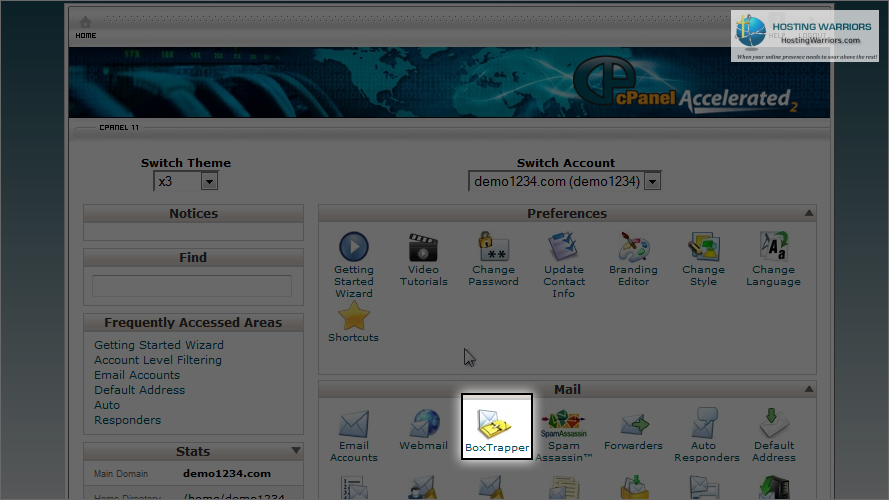This screenshot has height=500, width=889.
Task: Collapse the Mail section
Action: pos(809,389)
